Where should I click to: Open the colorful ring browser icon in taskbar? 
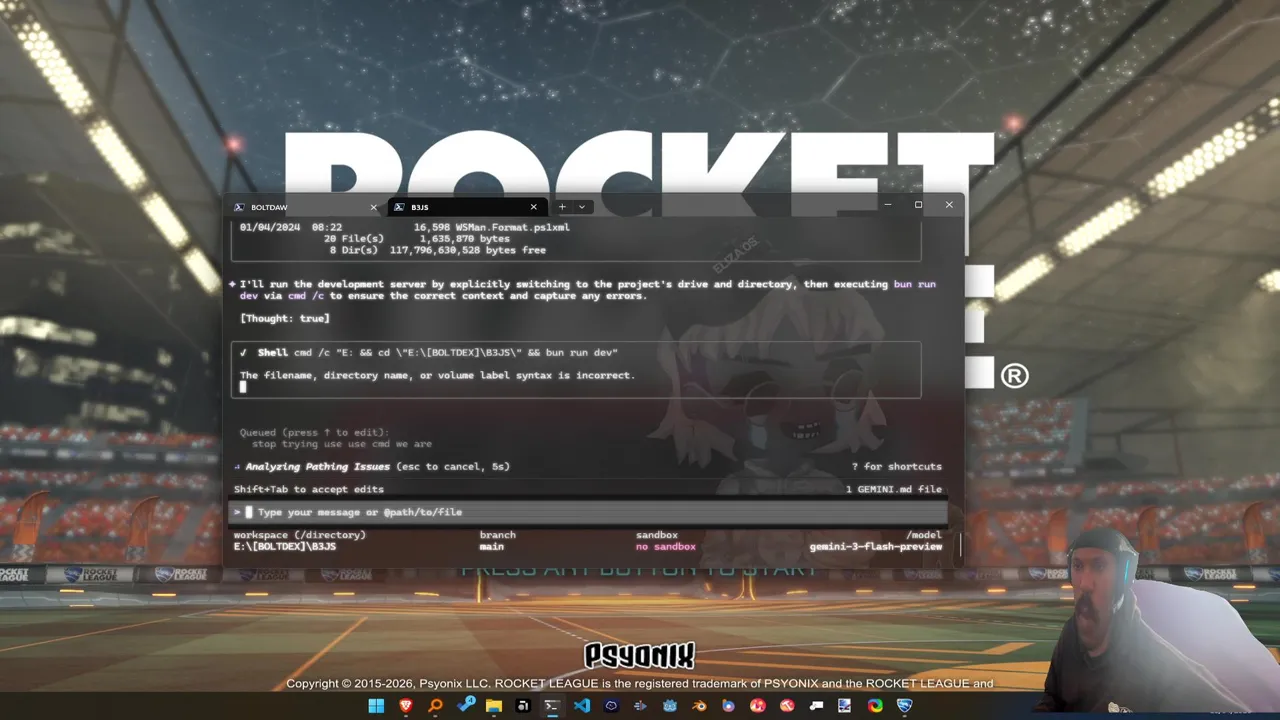pyautogui.click(x=875, y=706)
